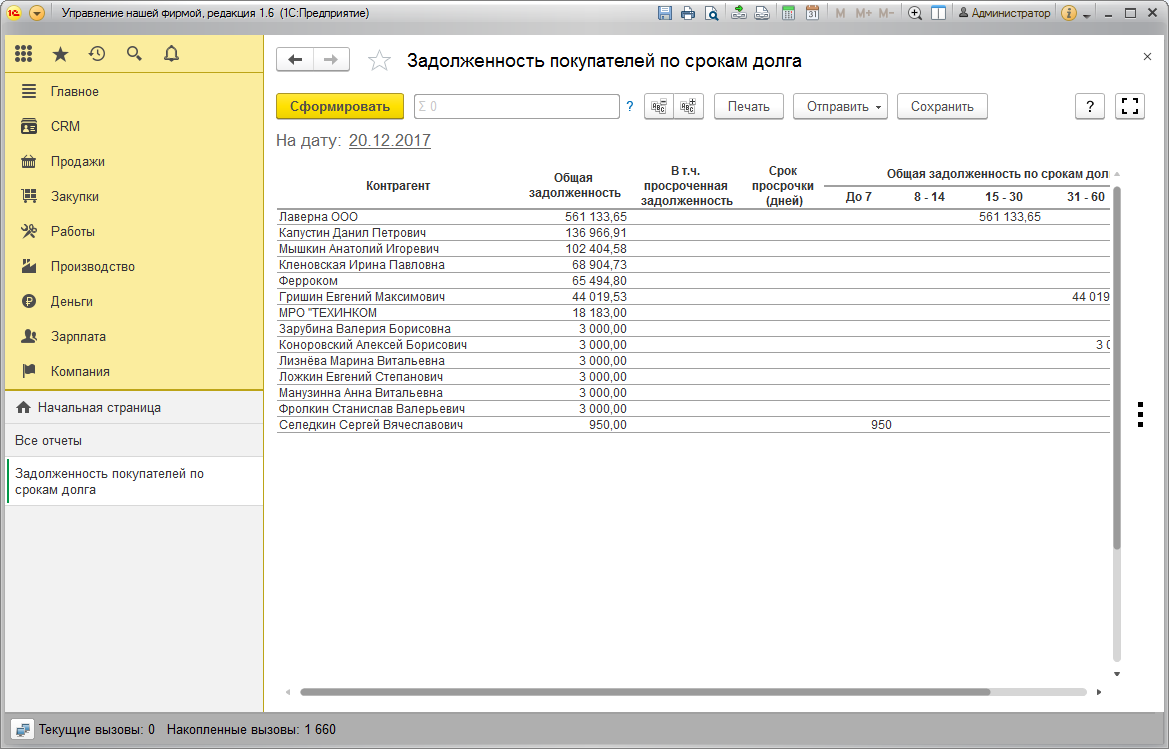Click the horizontal scrollbar of the report
Viewport: 1169px width, 749px height.
(645, 692)
